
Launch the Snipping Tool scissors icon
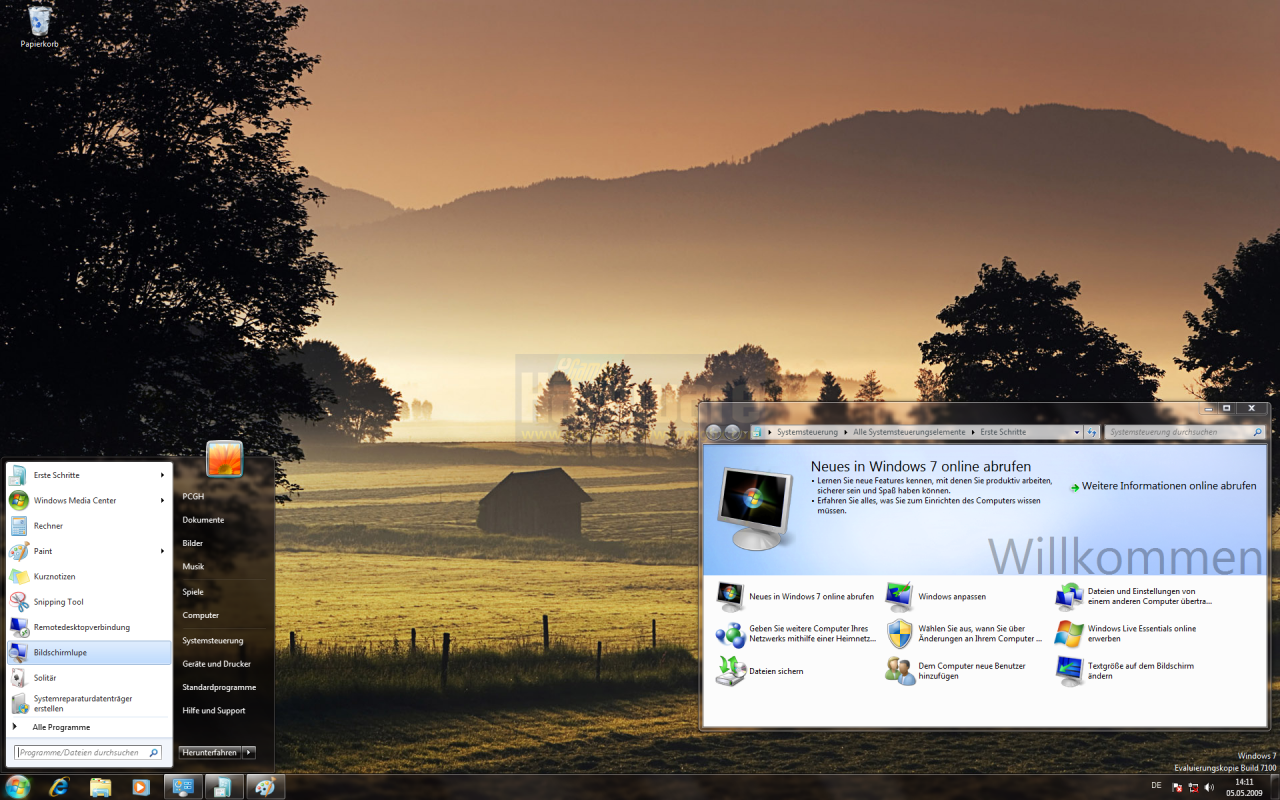tap(19, 602)
